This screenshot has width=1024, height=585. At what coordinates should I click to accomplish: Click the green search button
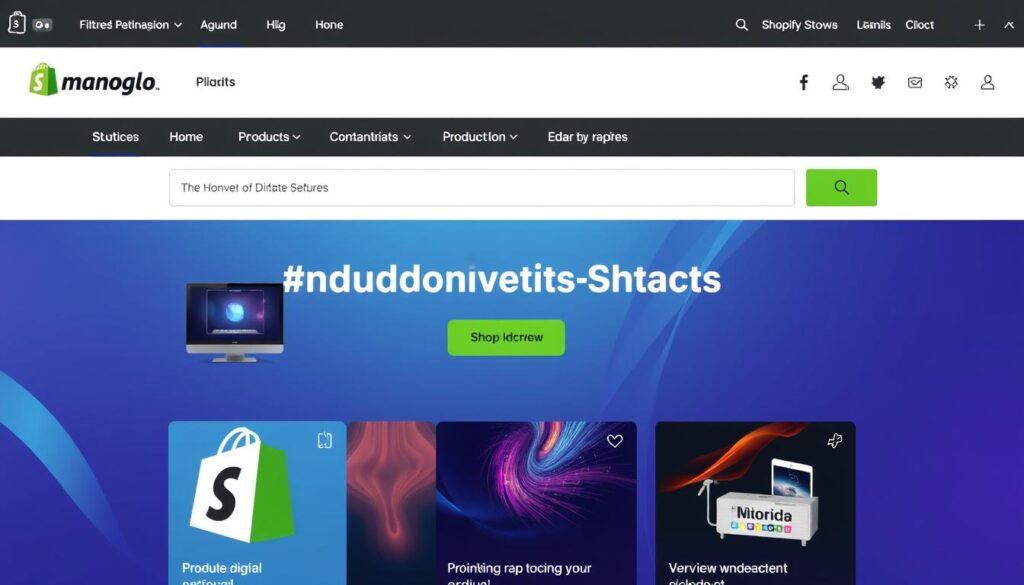841,187
